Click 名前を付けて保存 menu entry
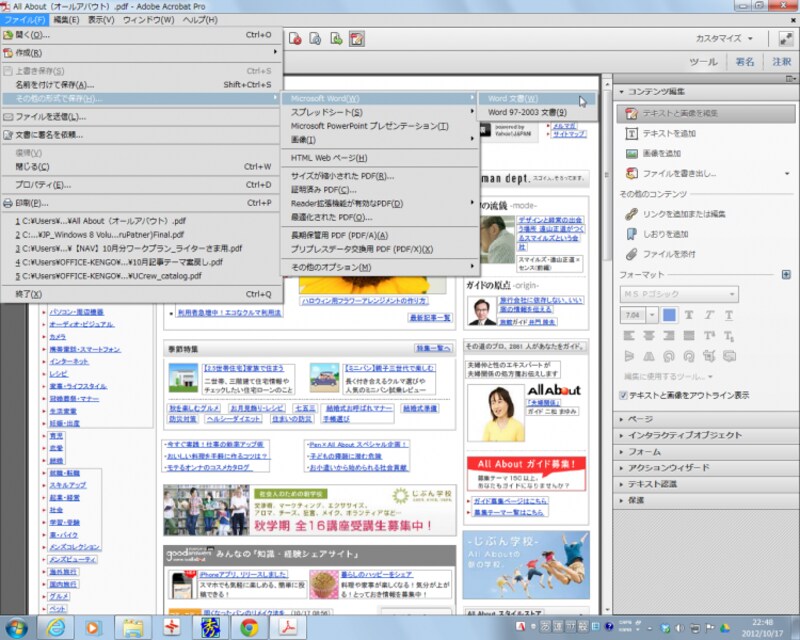This screenshot has height=640, width=800. (x=141, y=85)
